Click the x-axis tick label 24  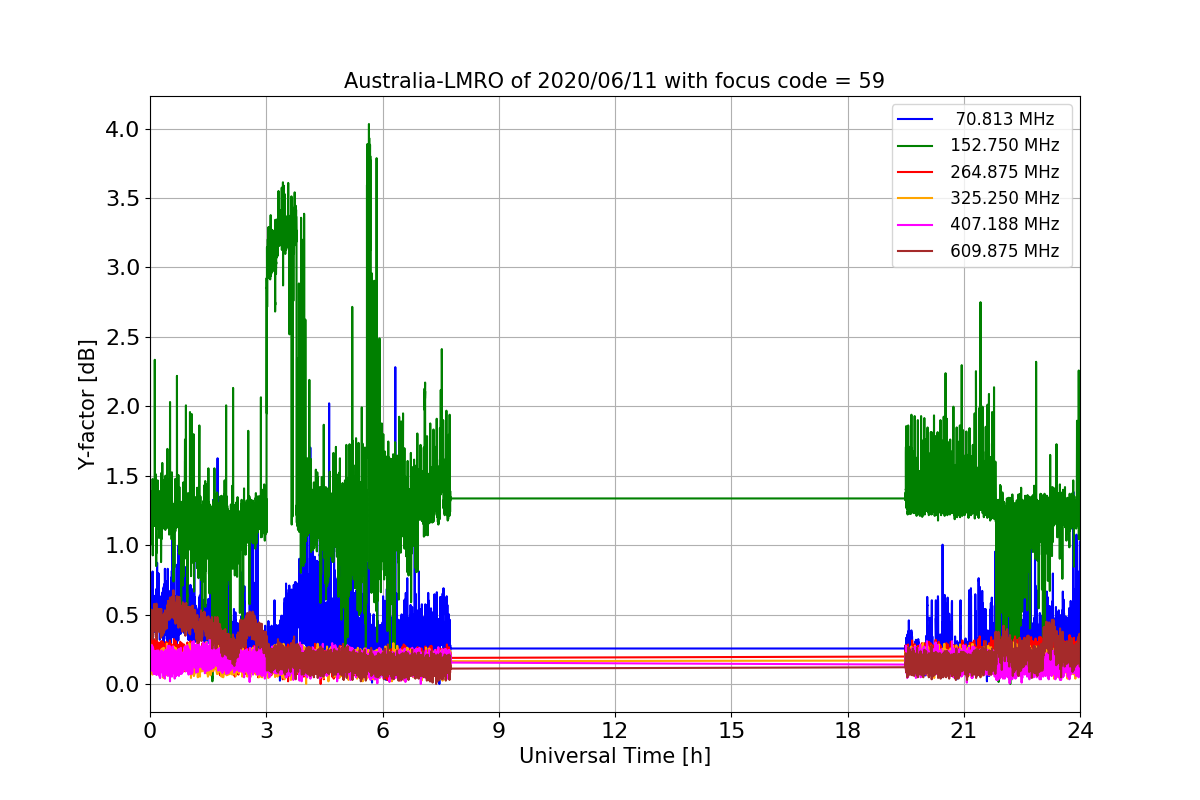(x=1080, y=731)
